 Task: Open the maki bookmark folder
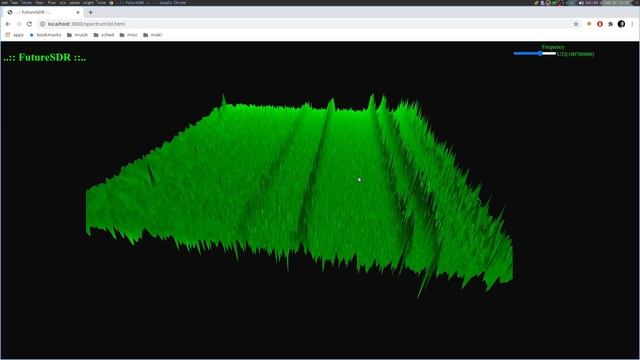pos(152,35)
